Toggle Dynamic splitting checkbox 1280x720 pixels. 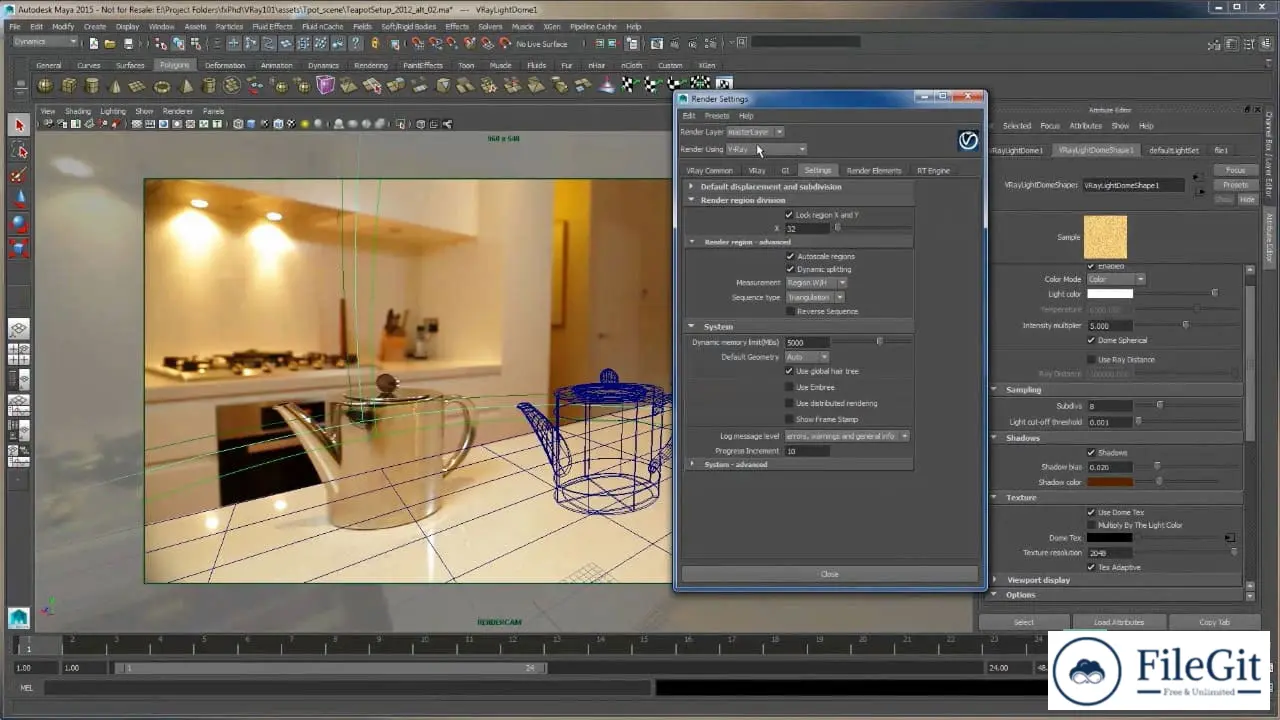click(790, 269)
